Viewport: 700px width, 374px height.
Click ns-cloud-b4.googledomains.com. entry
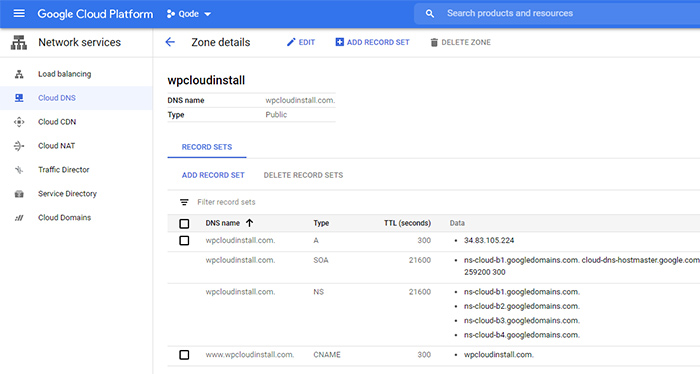point(521,335)
